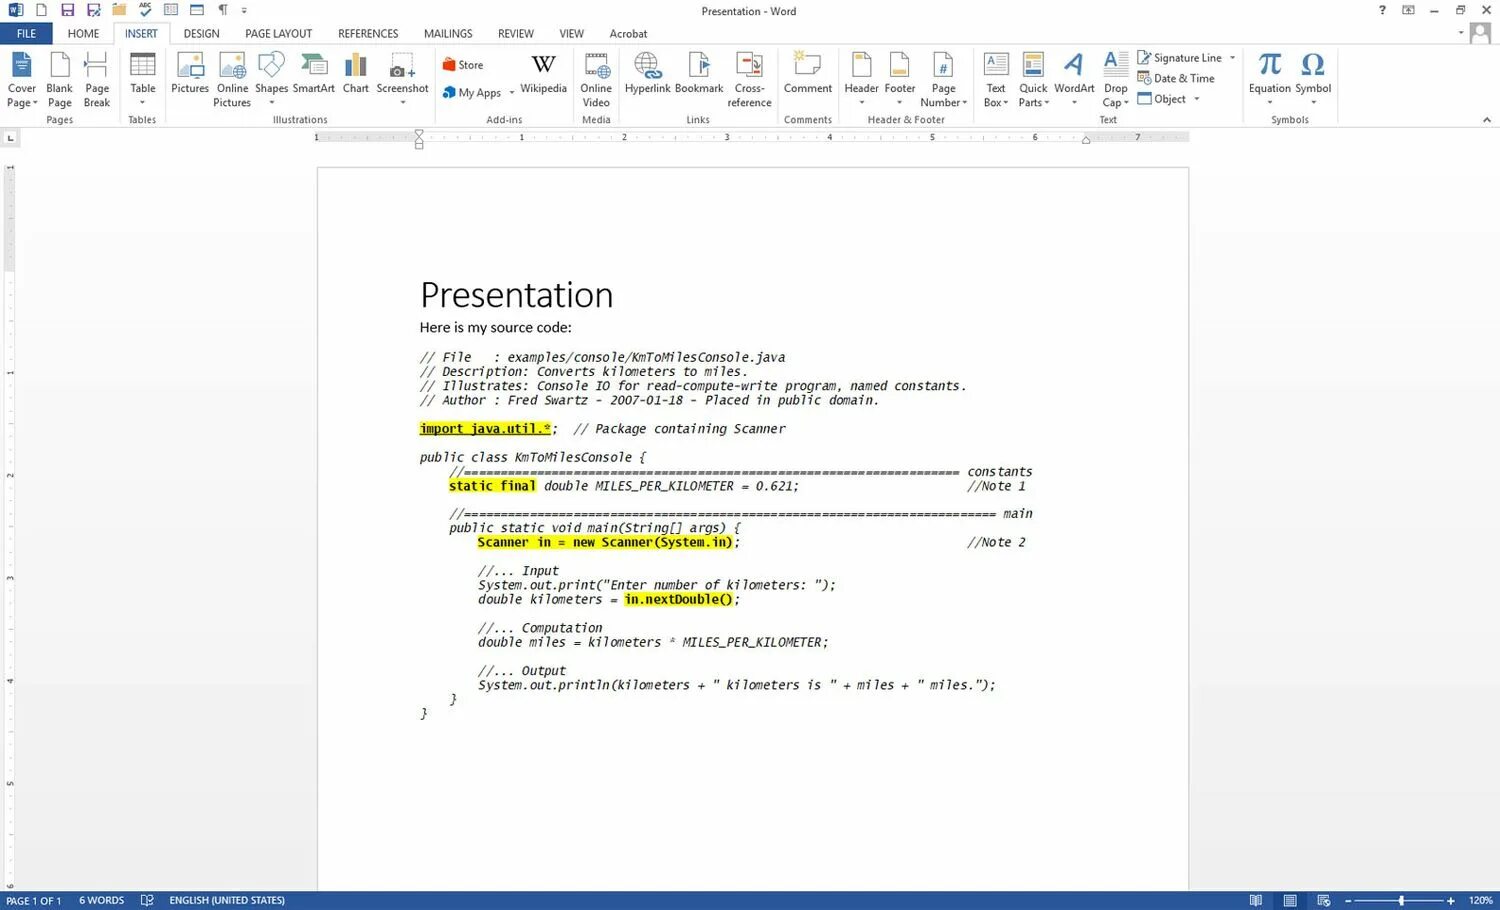
Task: Switch to the REVIEW tab
Action: [516, 34]
